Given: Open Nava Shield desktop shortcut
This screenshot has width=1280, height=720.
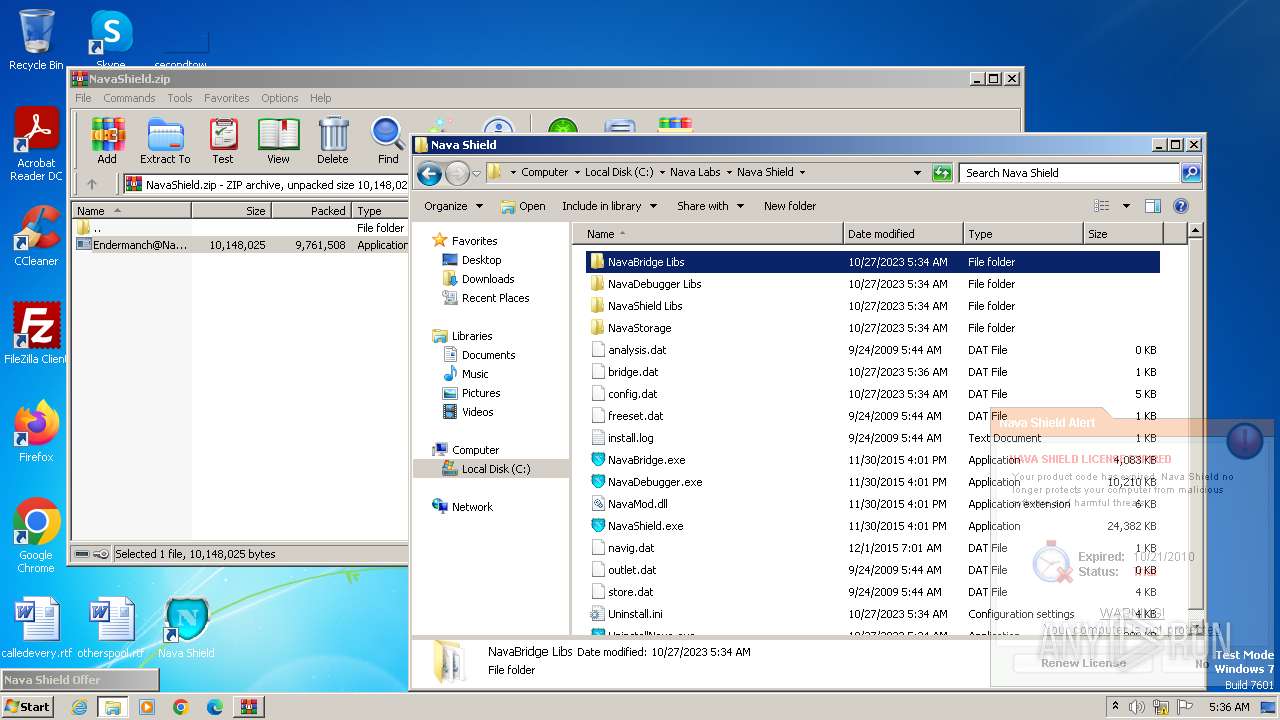Looking at the screenshot, I should (186, 628).
